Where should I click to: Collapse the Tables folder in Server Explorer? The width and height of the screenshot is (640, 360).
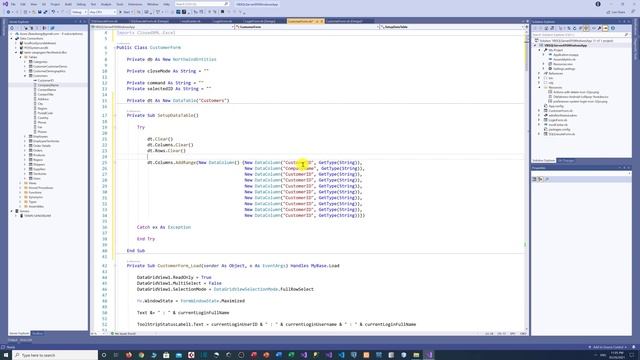21,57
